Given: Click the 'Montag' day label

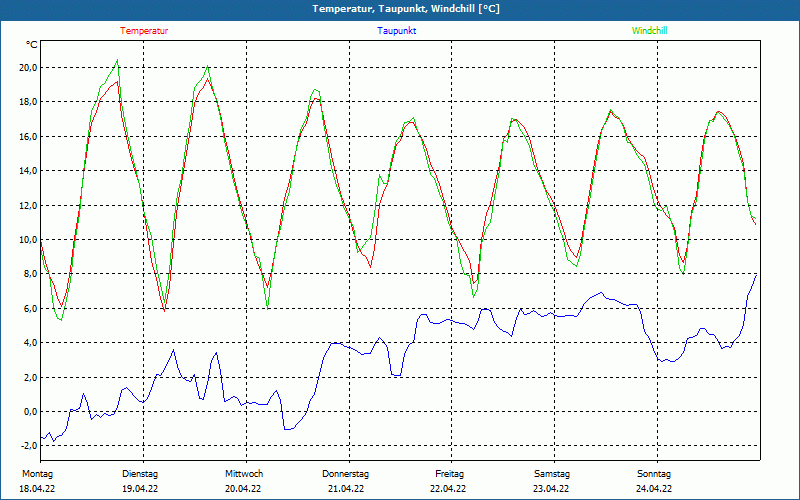Looking at the screenshot, I should pyautogui.click(x=37, y=474).
